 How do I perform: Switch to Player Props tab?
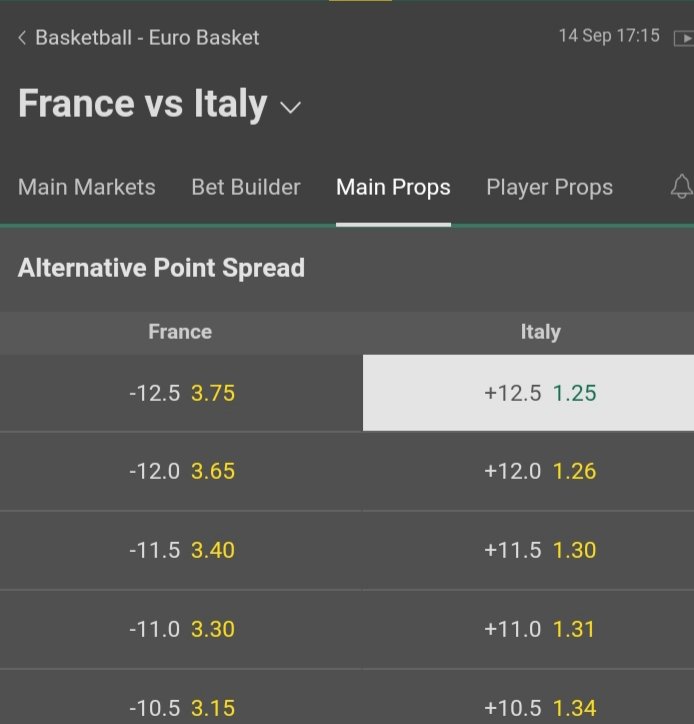click(x=549, y=187)
